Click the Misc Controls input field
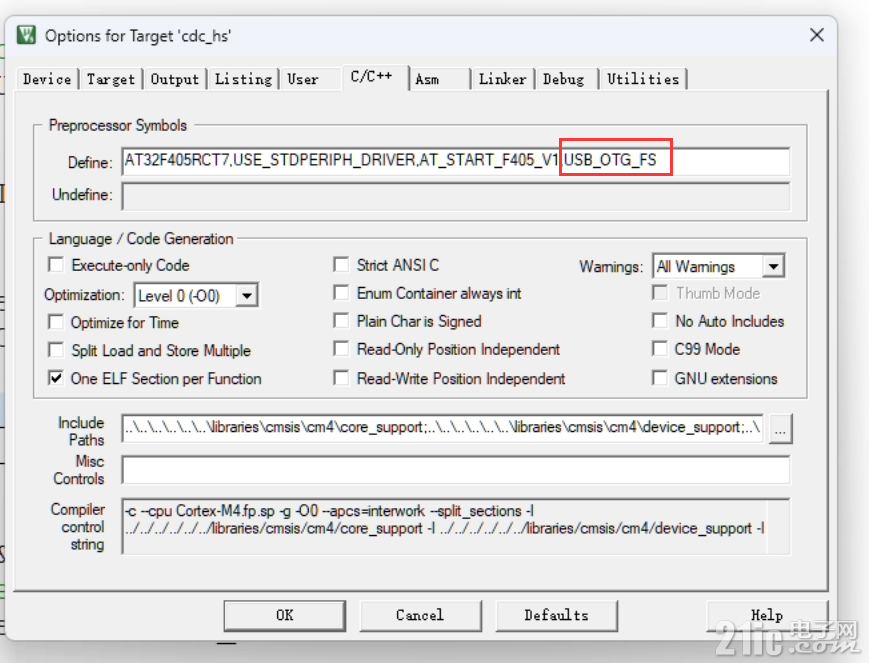 point(456,470)
